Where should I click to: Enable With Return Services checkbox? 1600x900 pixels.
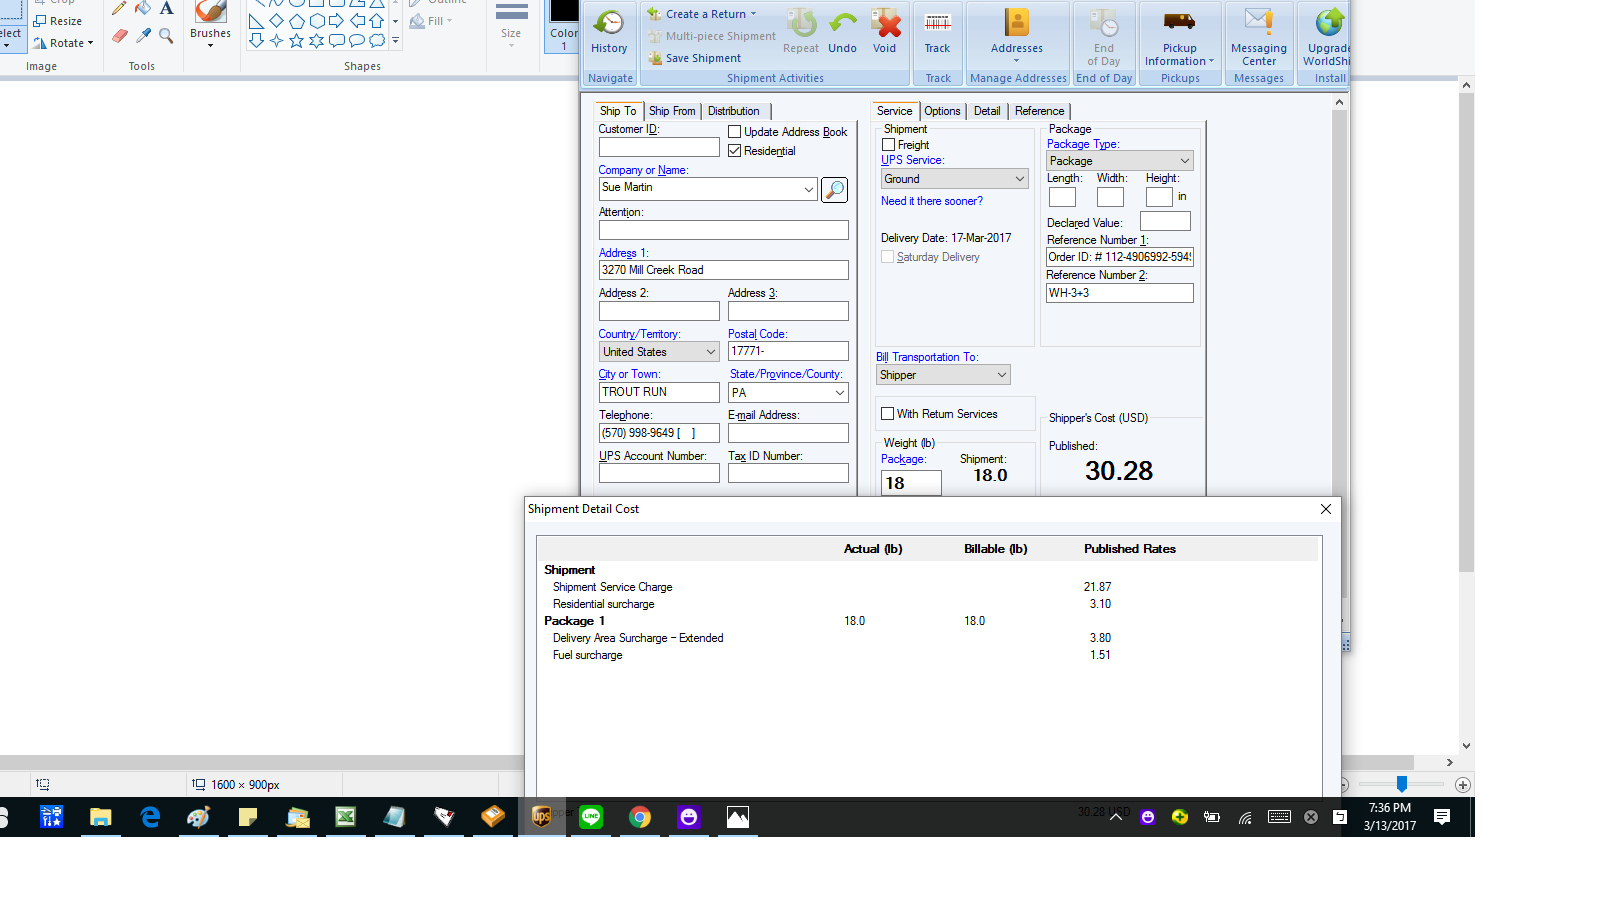click(x=887, y=414)
